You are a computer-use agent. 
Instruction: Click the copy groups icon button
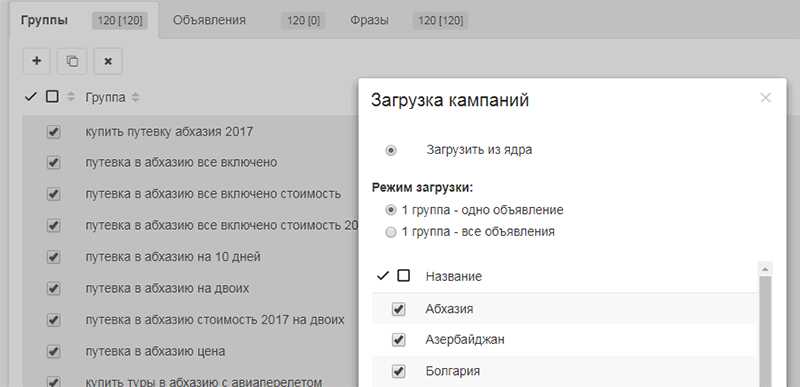click(x=72, y=61)
